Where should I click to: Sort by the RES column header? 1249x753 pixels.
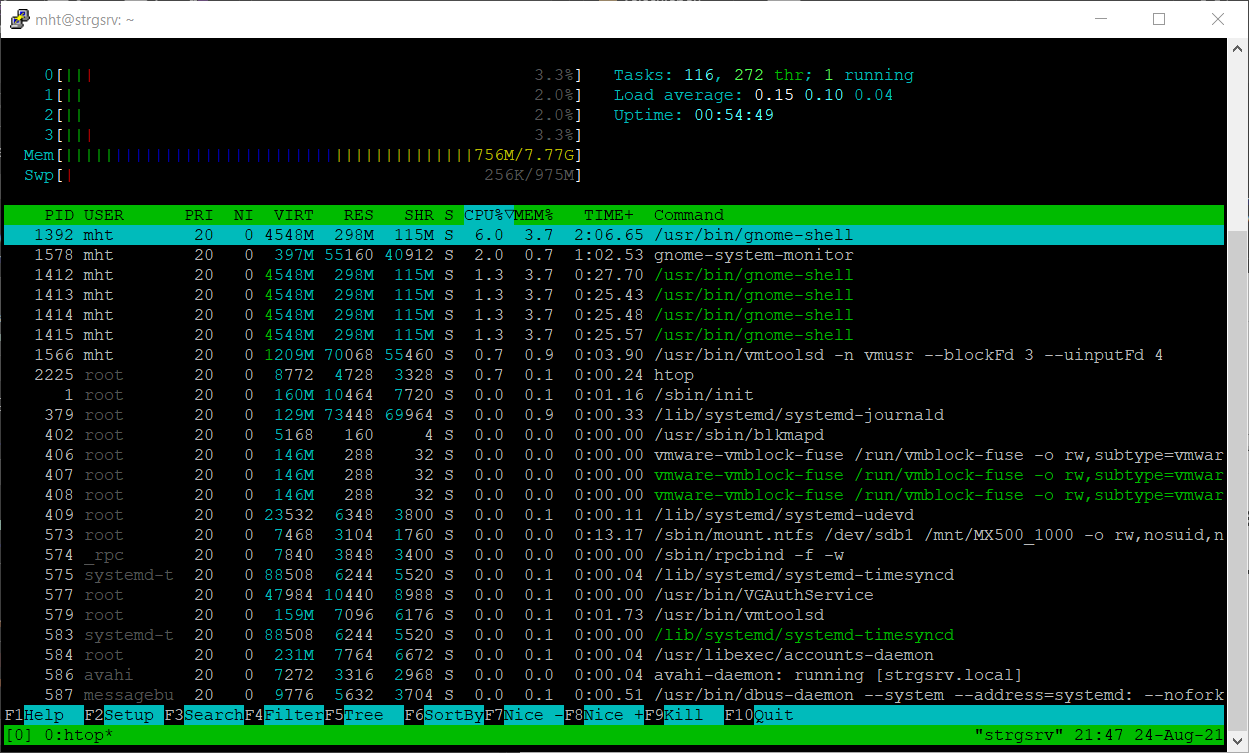tap(359, 215)
